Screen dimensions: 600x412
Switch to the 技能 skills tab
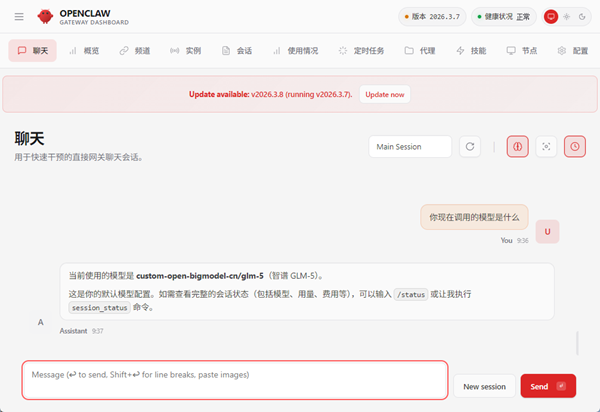coord(472,50)
